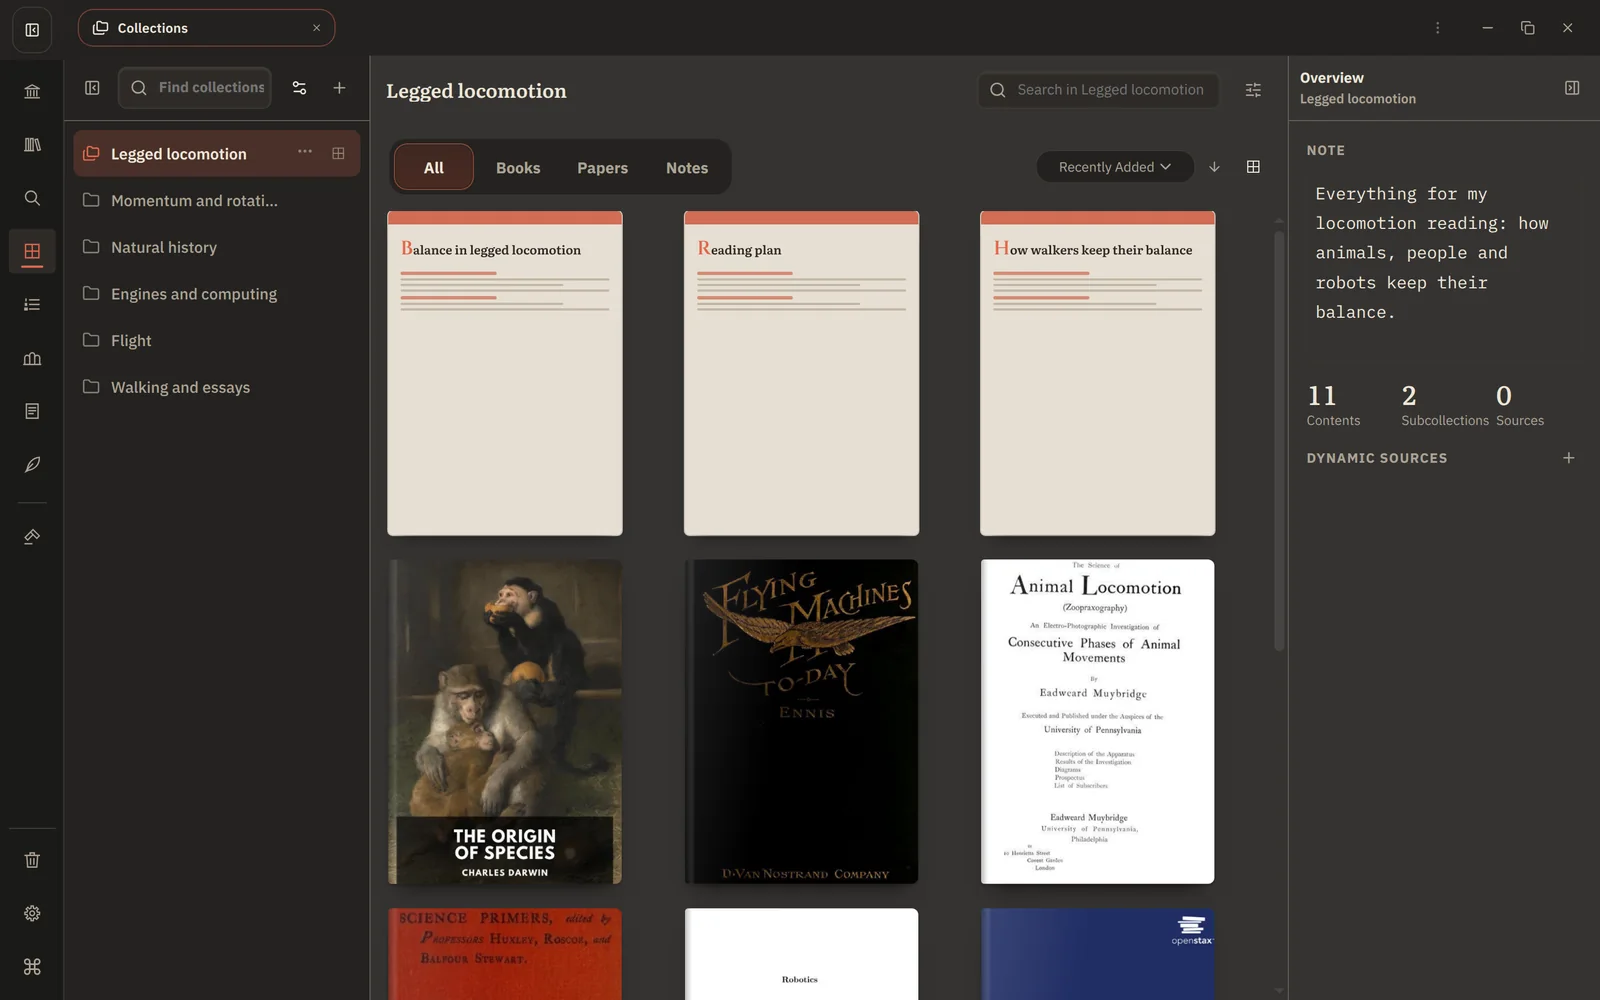Toggle sort direction arrow
Image resolution: width=1600 pixels, height=1000 pixels.
pos(1214,167)
